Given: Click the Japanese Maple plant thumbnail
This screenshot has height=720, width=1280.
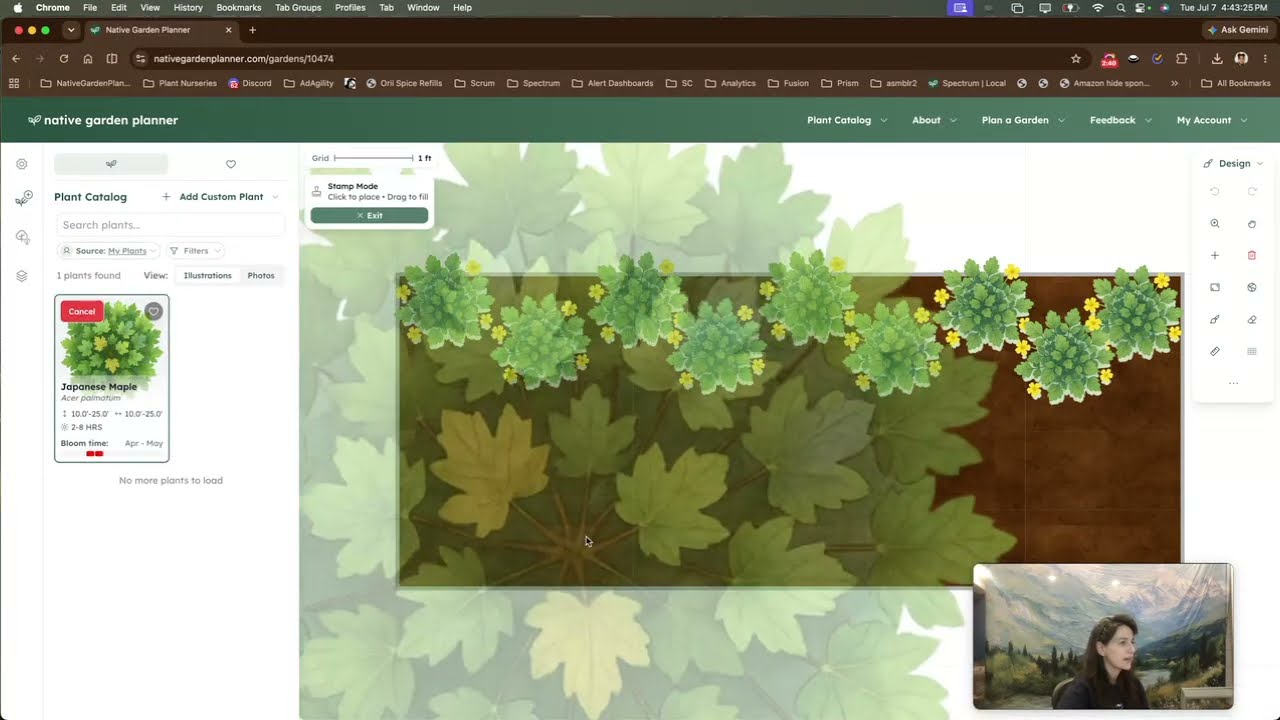Looking at the screenshot, I should 112,339.
